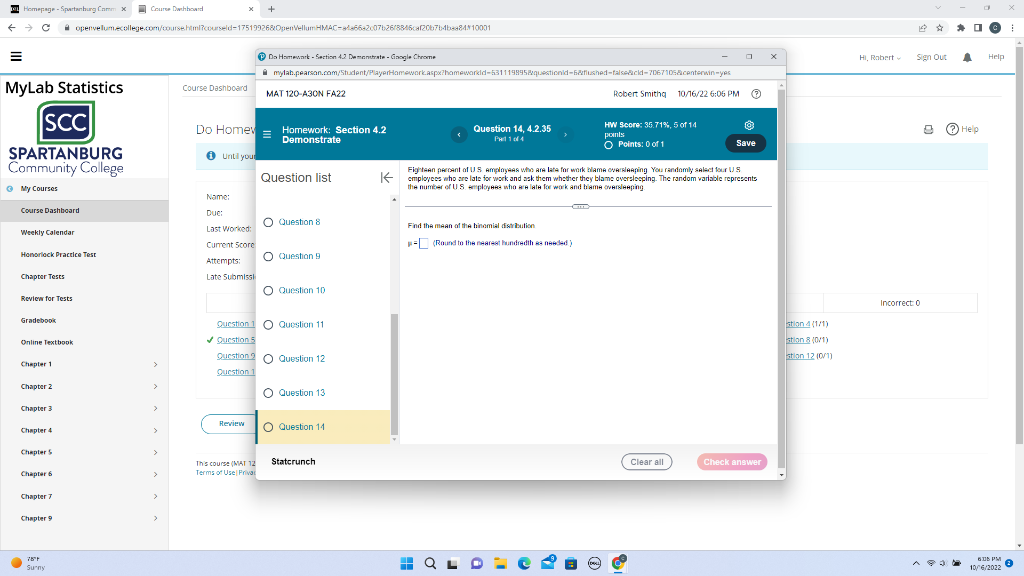
Task: Open Microsoft Store from taskbar
Action: coord(571,563)
